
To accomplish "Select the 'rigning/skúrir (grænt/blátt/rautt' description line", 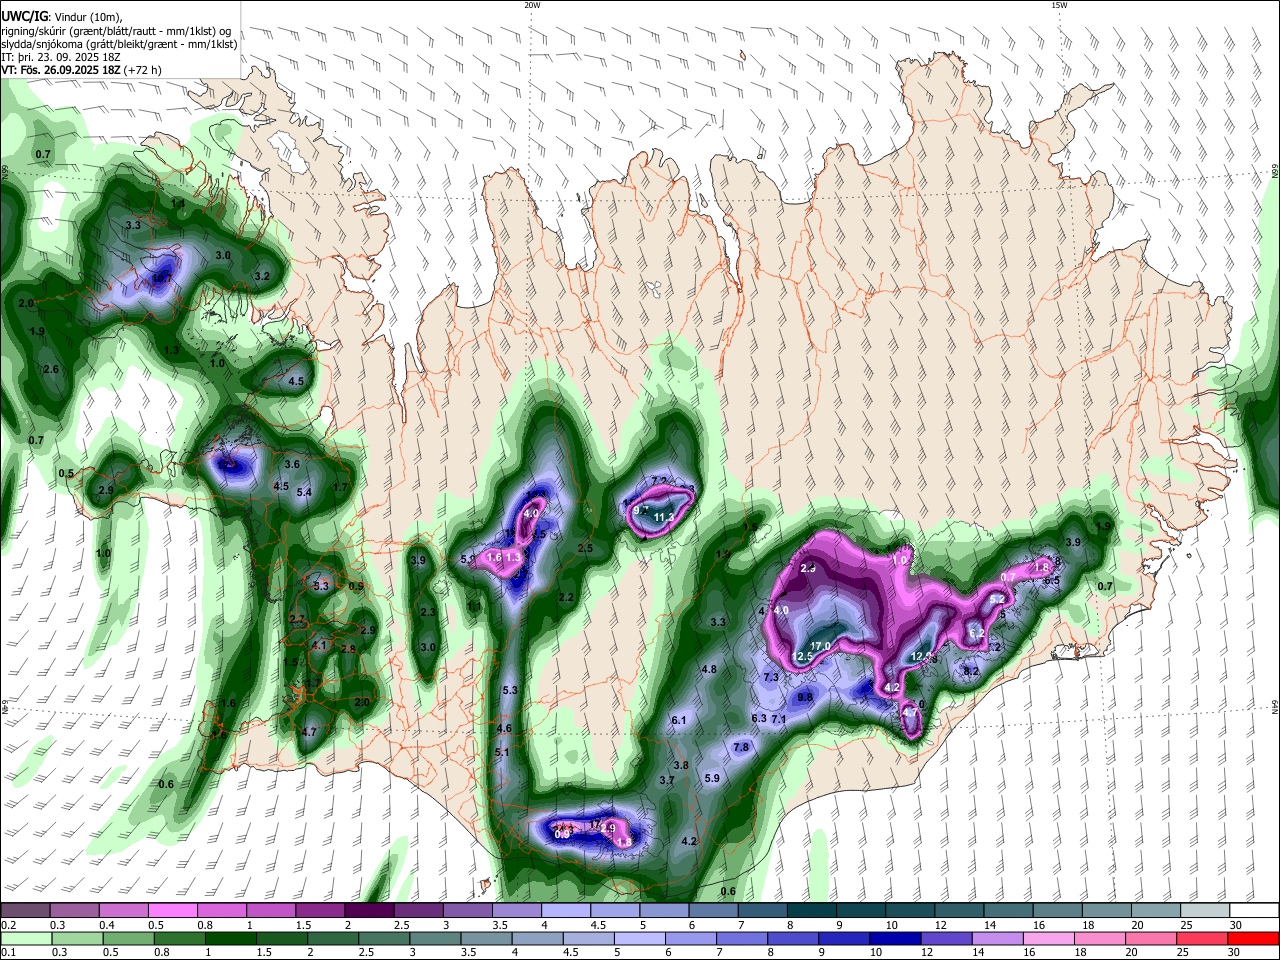I will pyautogui.click(x=116, y=30).
